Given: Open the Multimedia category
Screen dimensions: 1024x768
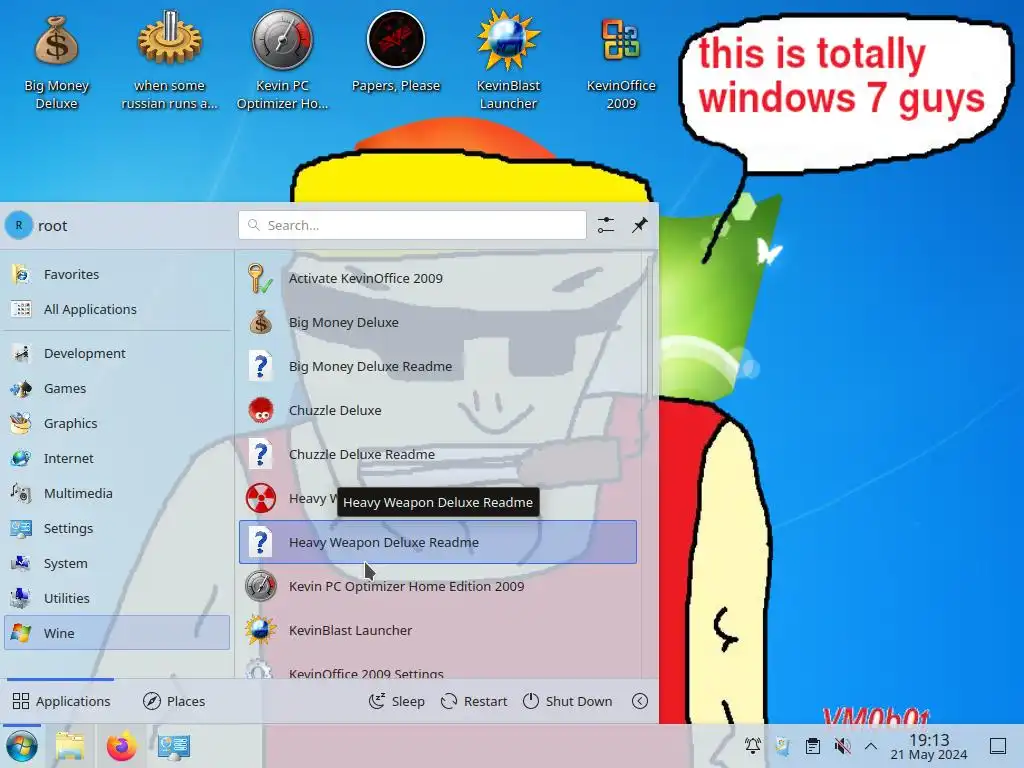Looking at the screenshot, I should click(117, 493).
